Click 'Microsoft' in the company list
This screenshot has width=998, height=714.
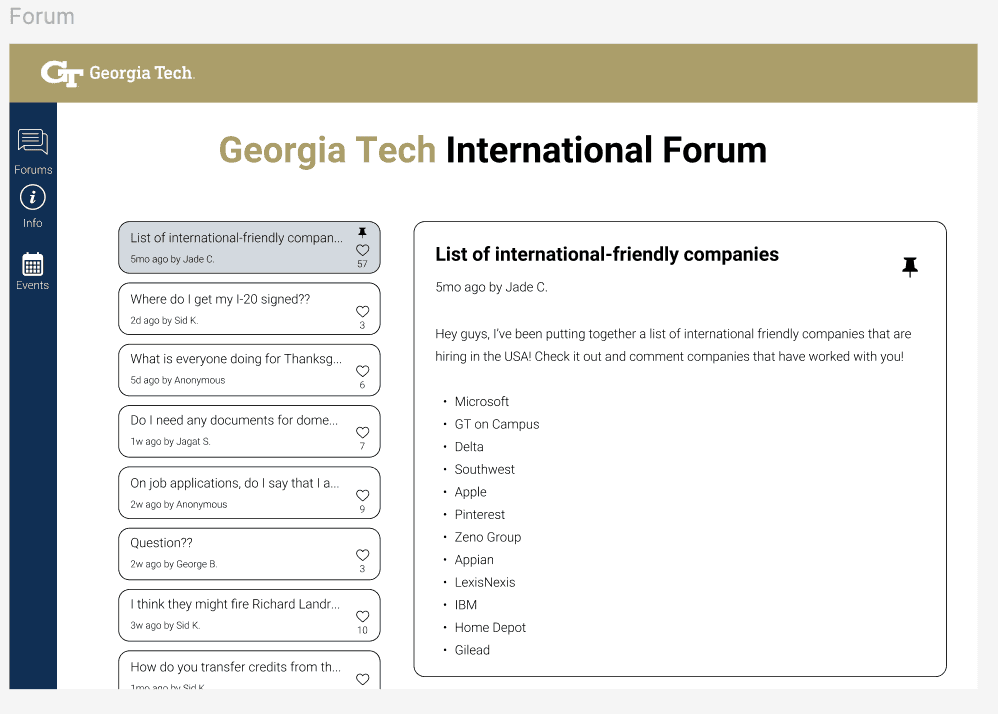click(482, 402)
